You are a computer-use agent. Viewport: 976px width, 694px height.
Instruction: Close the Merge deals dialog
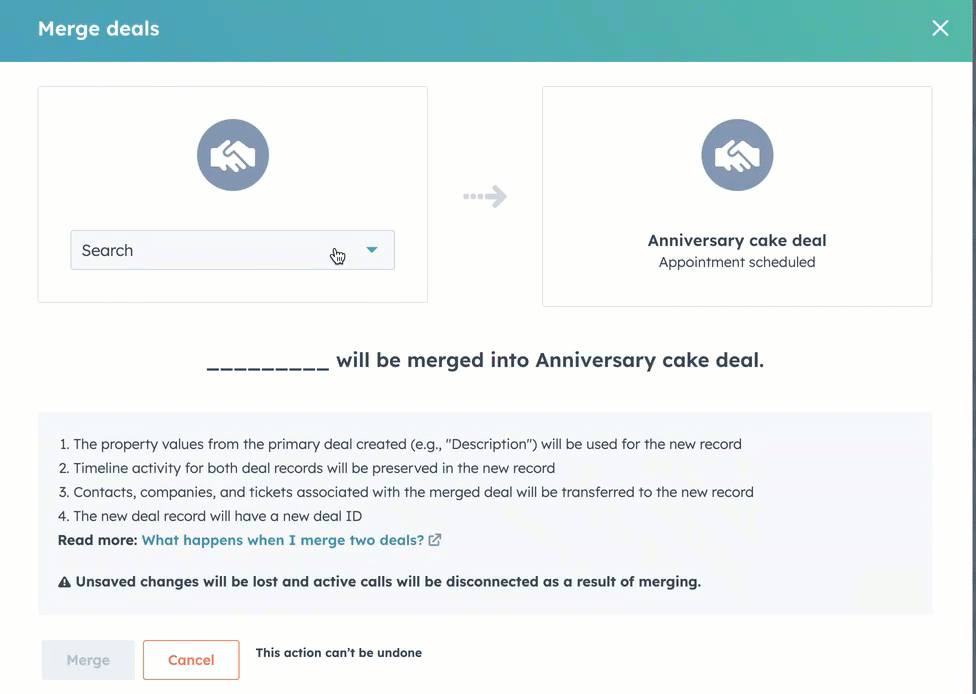click(940, 29)
